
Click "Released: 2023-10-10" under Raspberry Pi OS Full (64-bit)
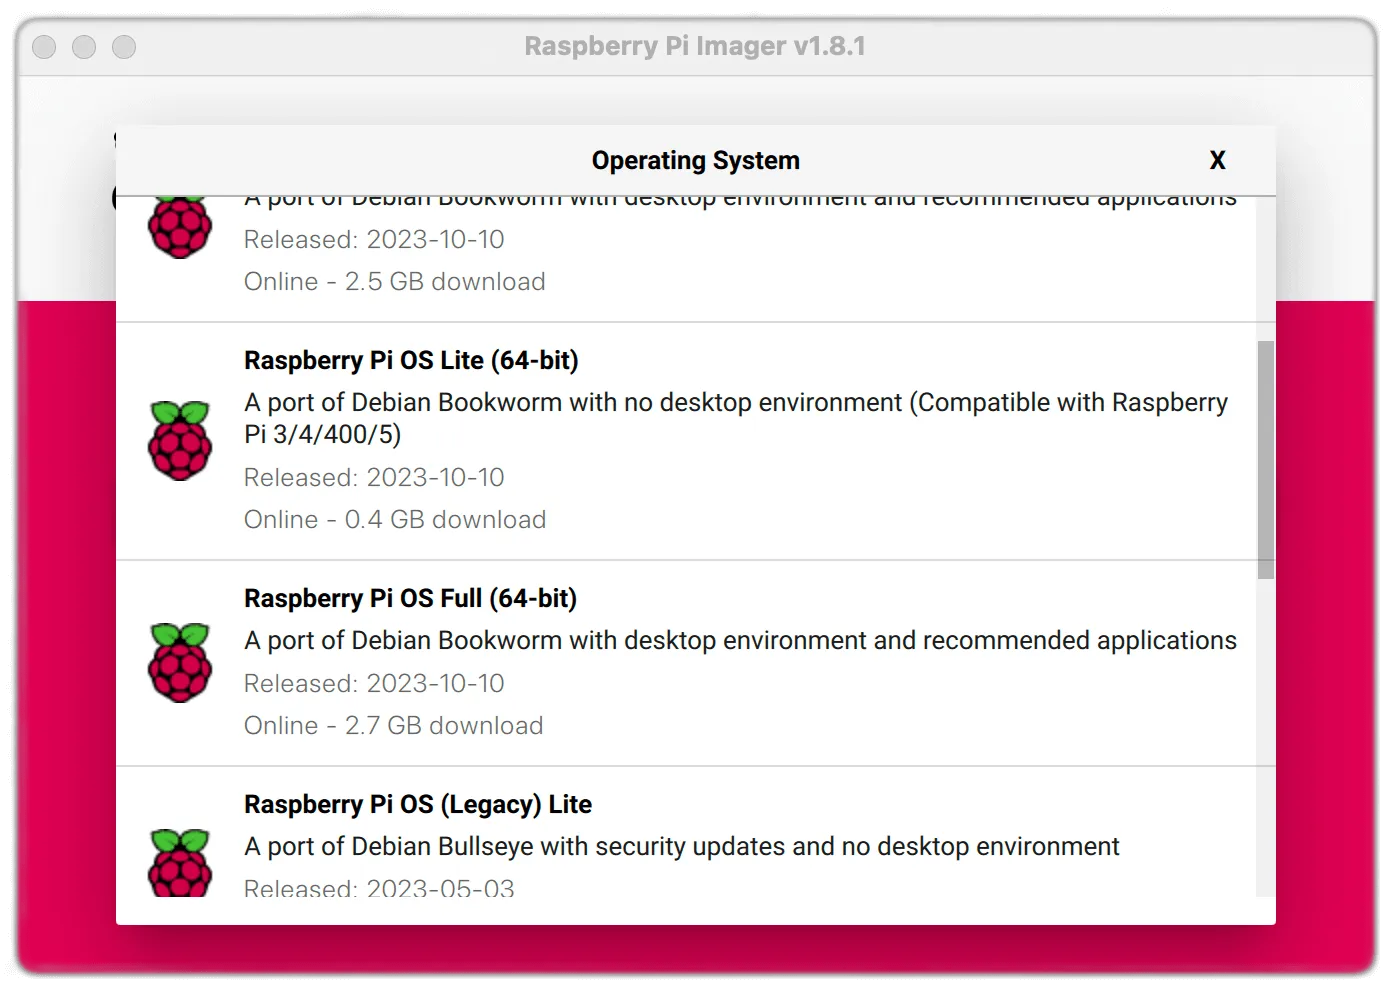pos(374,683)
